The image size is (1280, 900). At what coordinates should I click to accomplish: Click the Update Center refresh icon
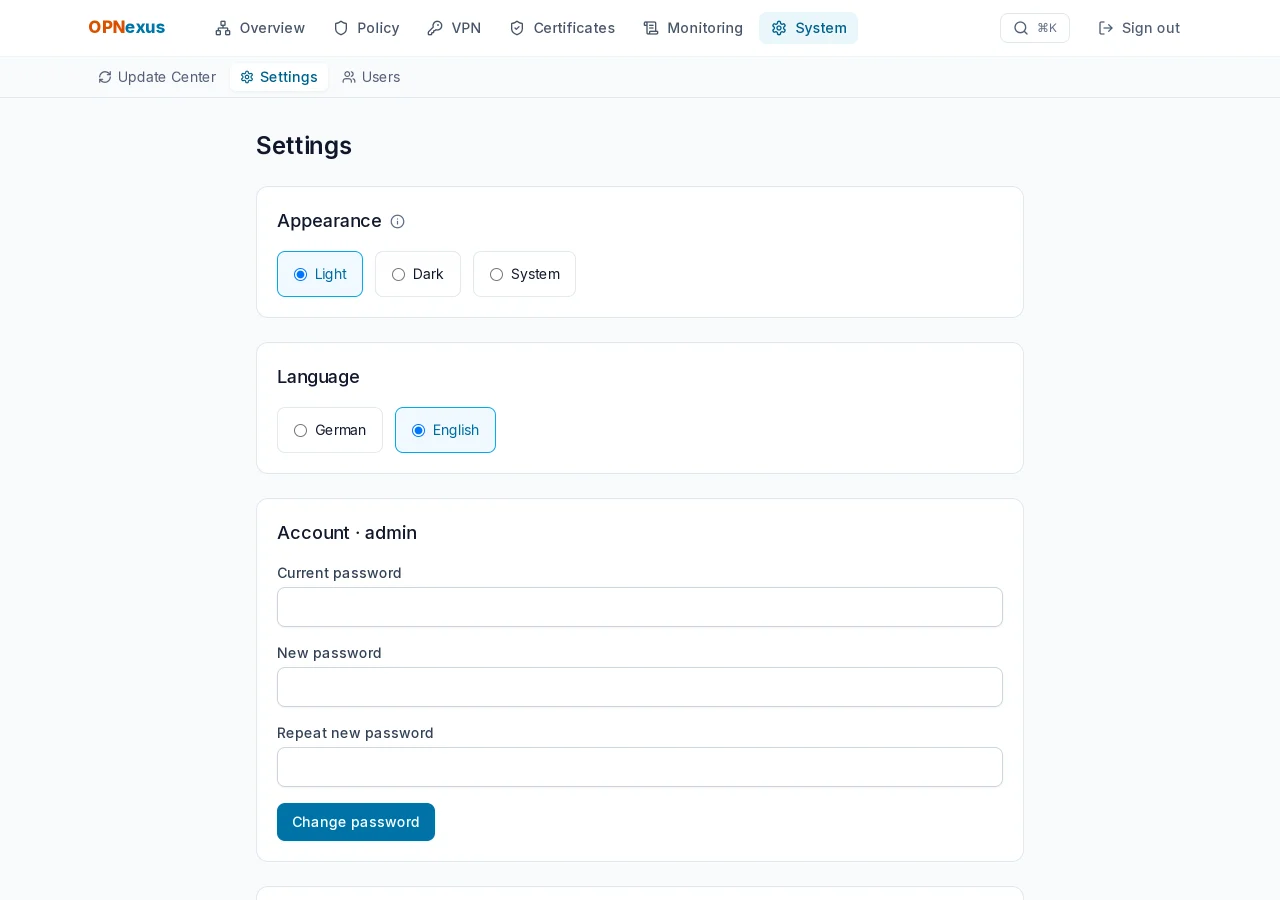105,77
